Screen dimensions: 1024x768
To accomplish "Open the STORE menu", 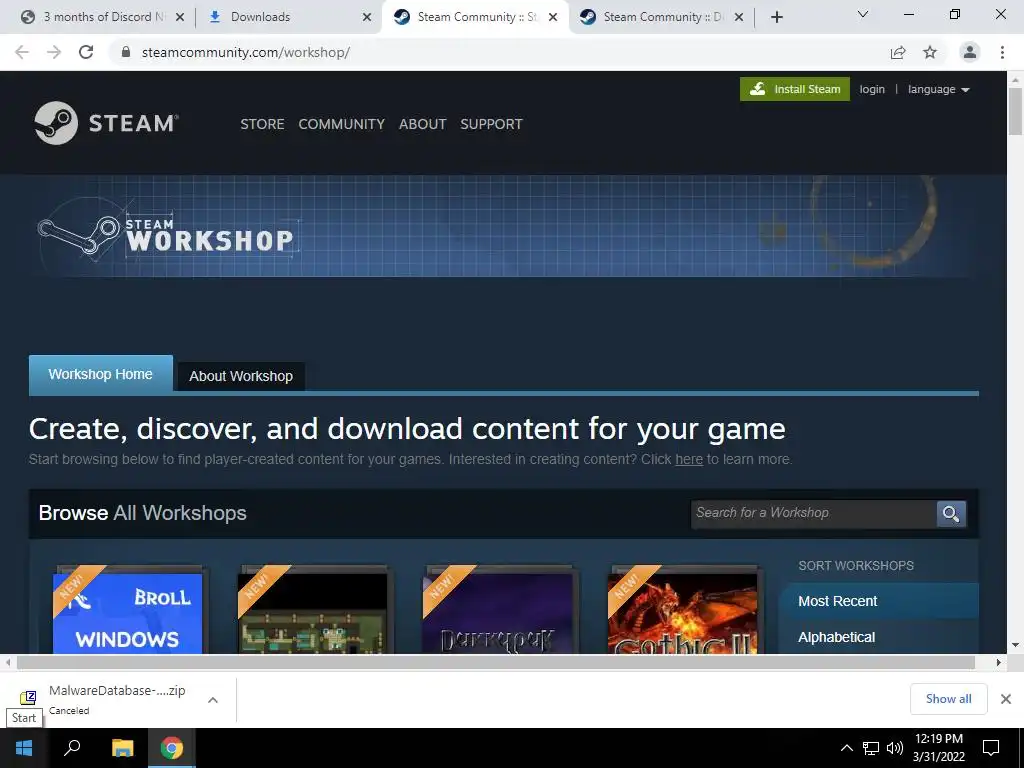I will pyautogui.click(x=262, y=124).
